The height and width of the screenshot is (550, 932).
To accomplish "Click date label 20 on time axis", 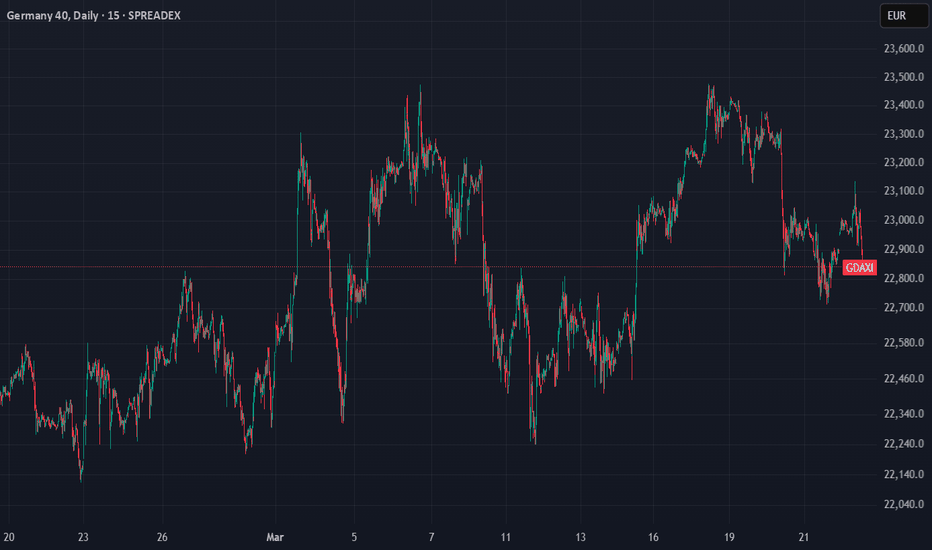I will [9, 538].
